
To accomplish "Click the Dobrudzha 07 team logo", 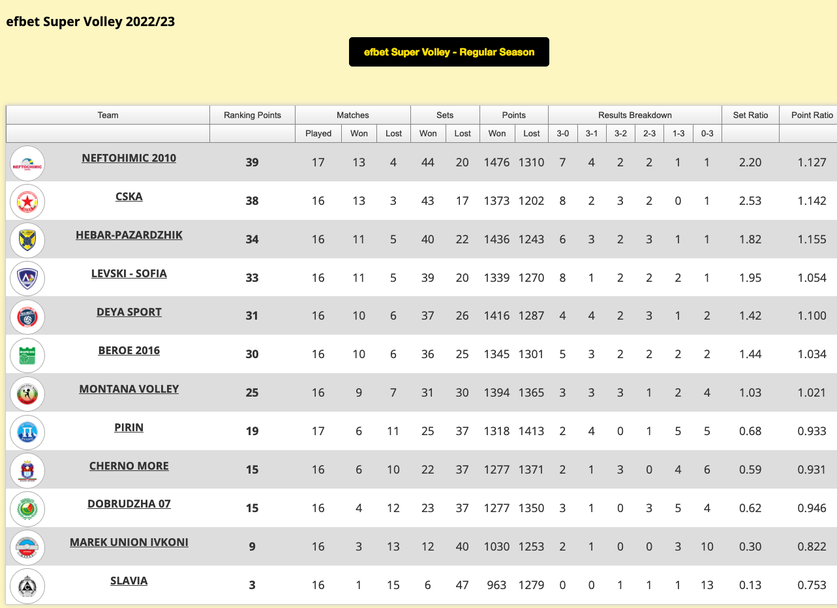I will tap(27, 509).
